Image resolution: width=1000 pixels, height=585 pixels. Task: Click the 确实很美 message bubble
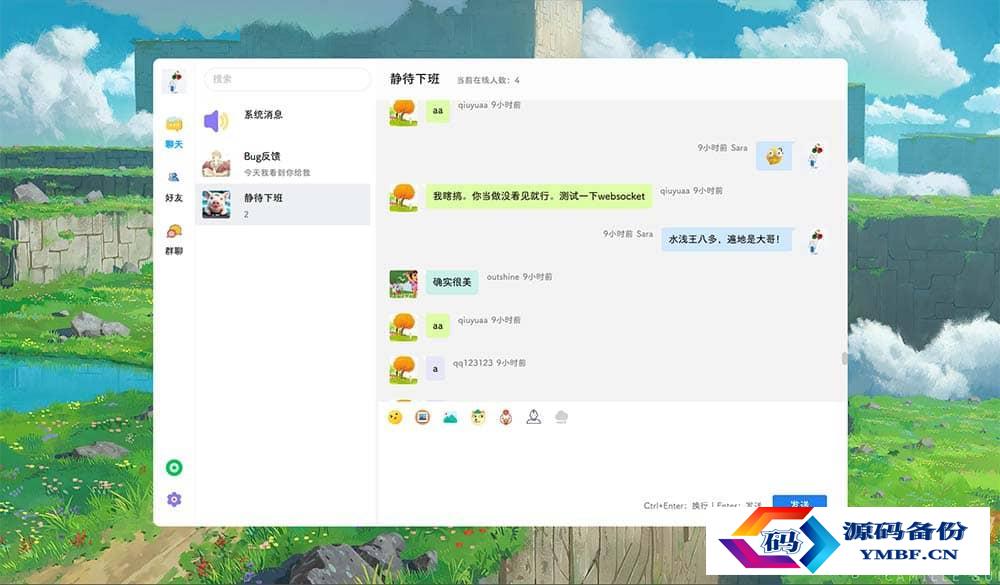click(x=452, y=282)
